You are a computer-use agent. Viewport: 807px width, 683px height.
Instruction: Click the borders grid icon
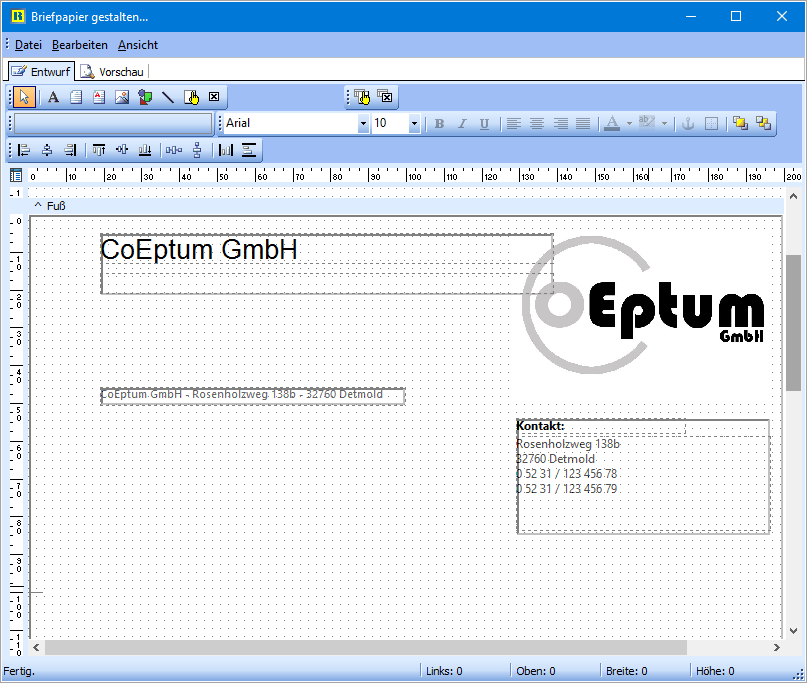711,124
